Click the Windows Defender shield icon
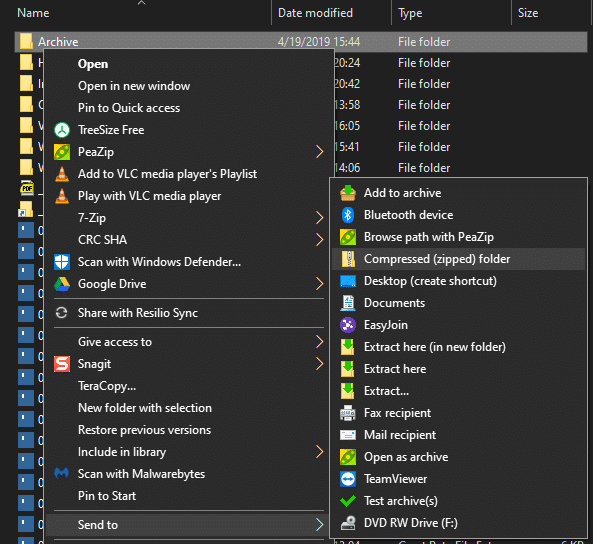The height and width of the screenshot is (544, 593). (62, 262)
